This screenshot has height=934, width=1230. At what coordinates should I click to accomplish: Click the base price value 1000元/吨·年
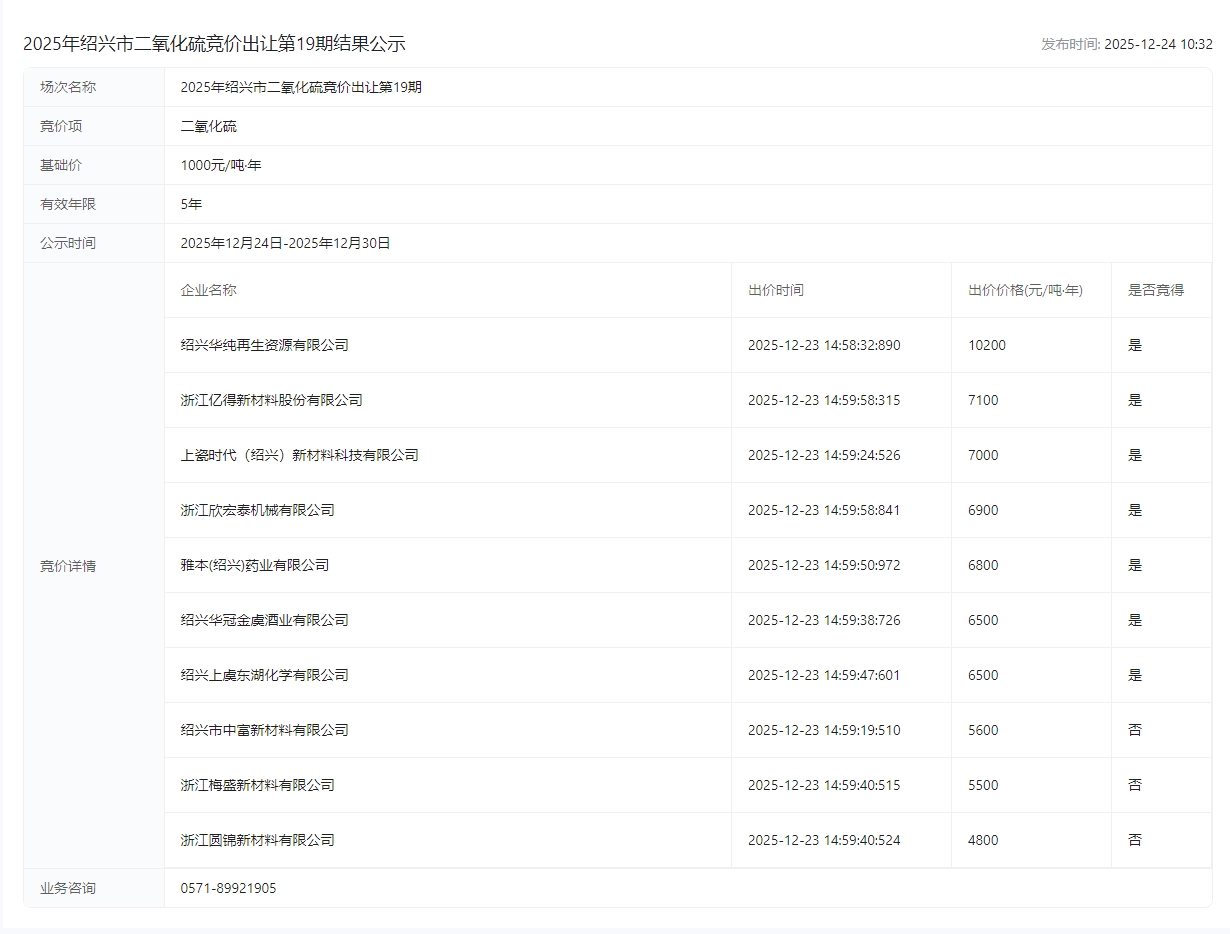221,165
